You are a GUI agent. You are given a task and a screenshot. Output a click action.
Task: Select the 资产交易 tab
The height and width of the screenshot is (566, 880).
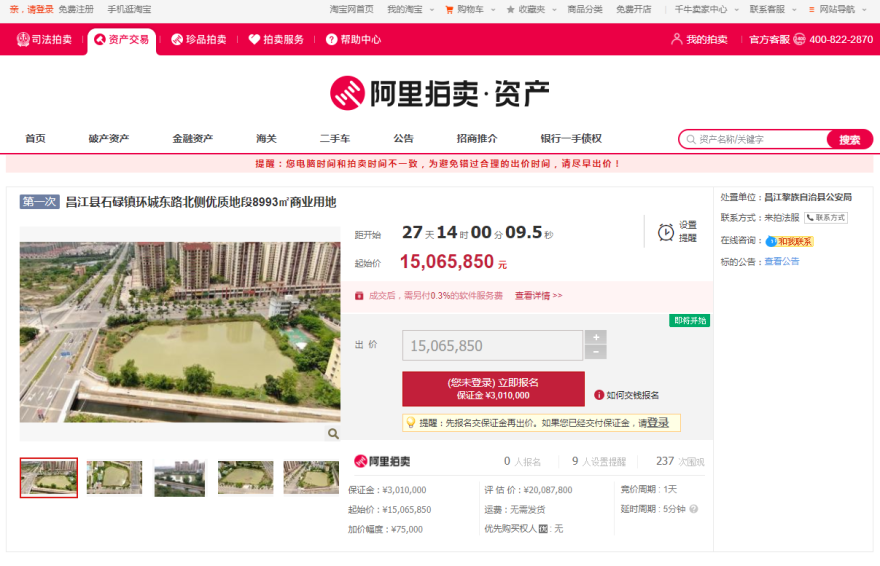(122, 40)
